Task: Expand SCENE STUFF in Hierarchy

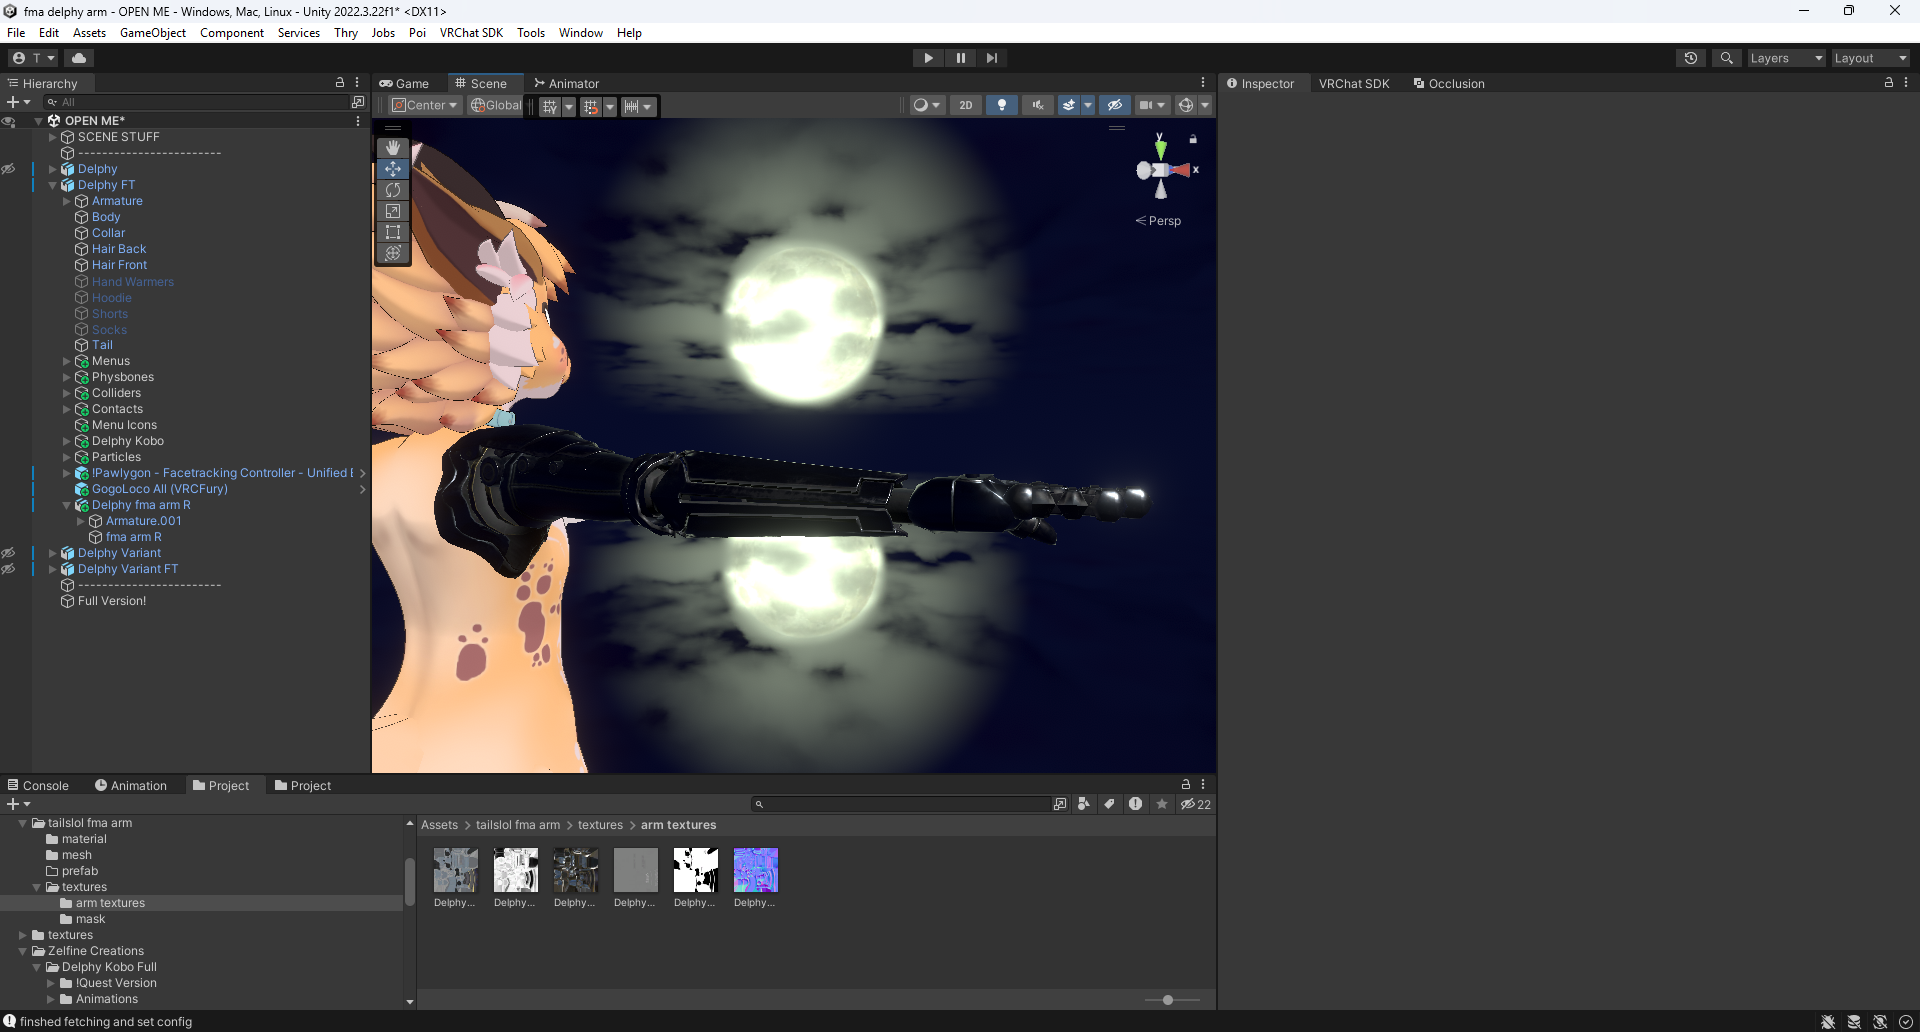Action: click(x=53, y=137)
